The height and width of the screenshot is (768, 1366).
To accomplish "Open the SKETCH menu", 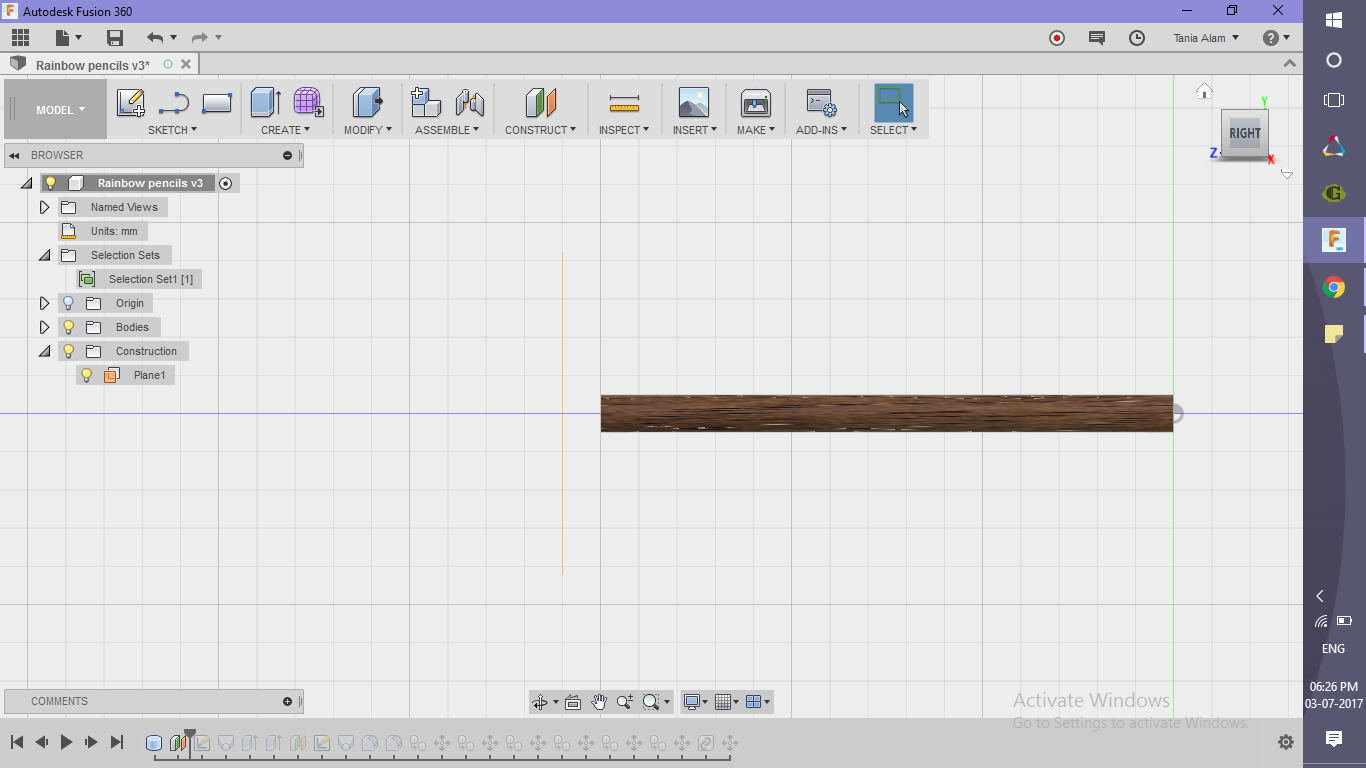I will click(x=172, y=130).
